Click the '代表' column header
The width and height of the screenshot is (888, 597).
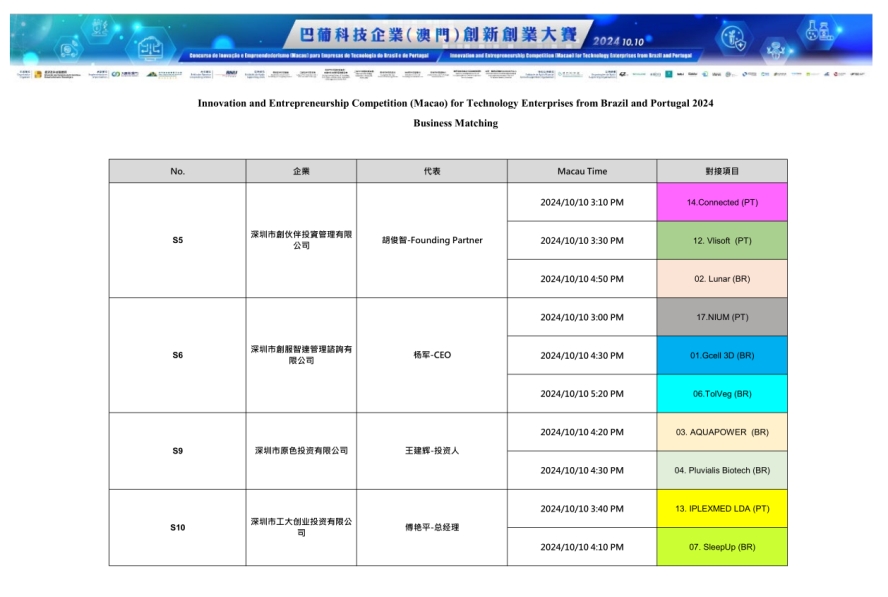coord(432,171)
